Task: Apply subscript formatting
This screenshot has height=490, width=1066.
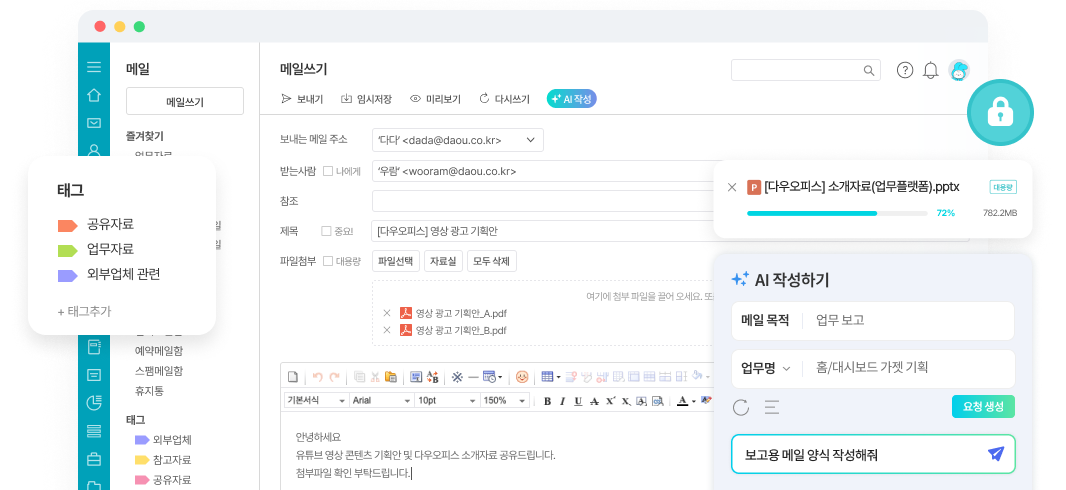Action: (x=625, y=401)
